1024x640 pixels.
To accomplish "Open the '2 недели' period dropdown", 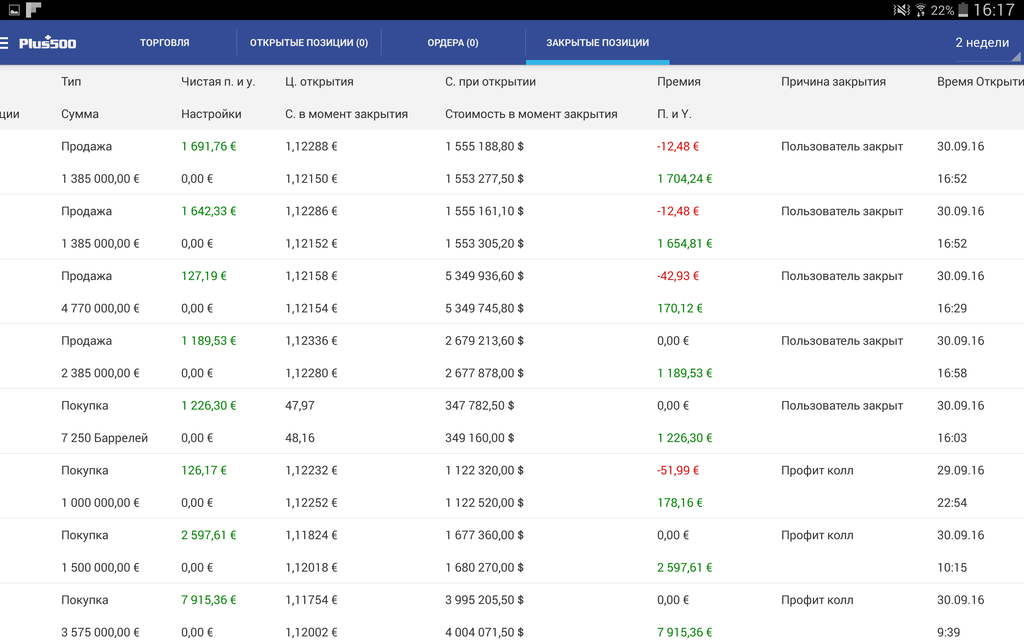I will pyautogui.click(x=982, y=43).
